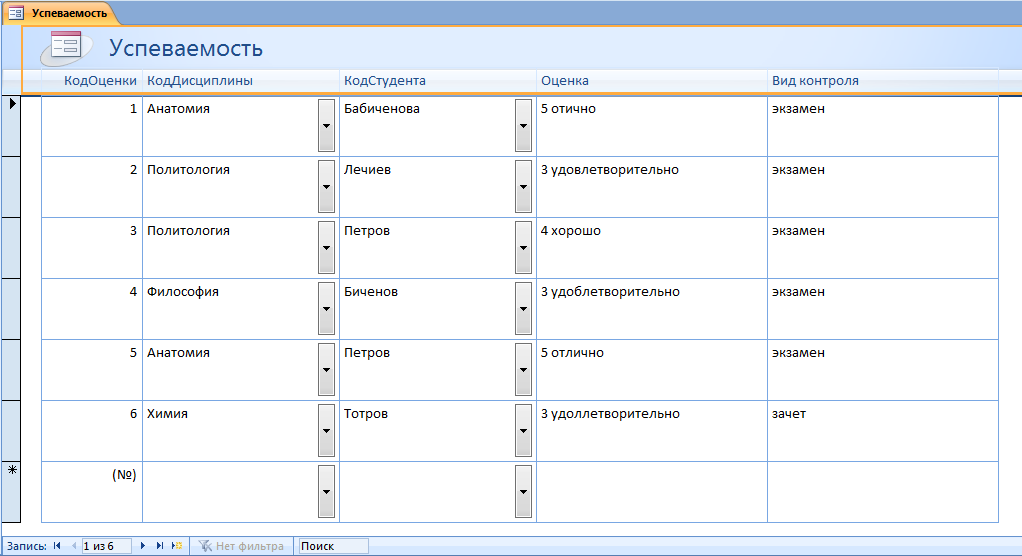
Task: Open discipline dropdown for Анатомия in record 5
Action: (327, 370)
